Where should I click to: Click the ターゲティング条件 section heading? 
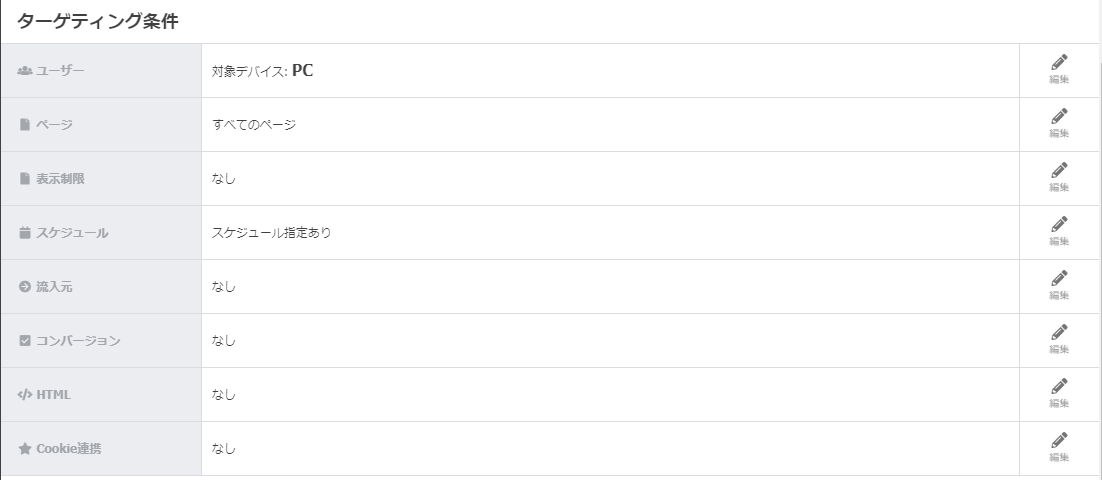(98, 22)
